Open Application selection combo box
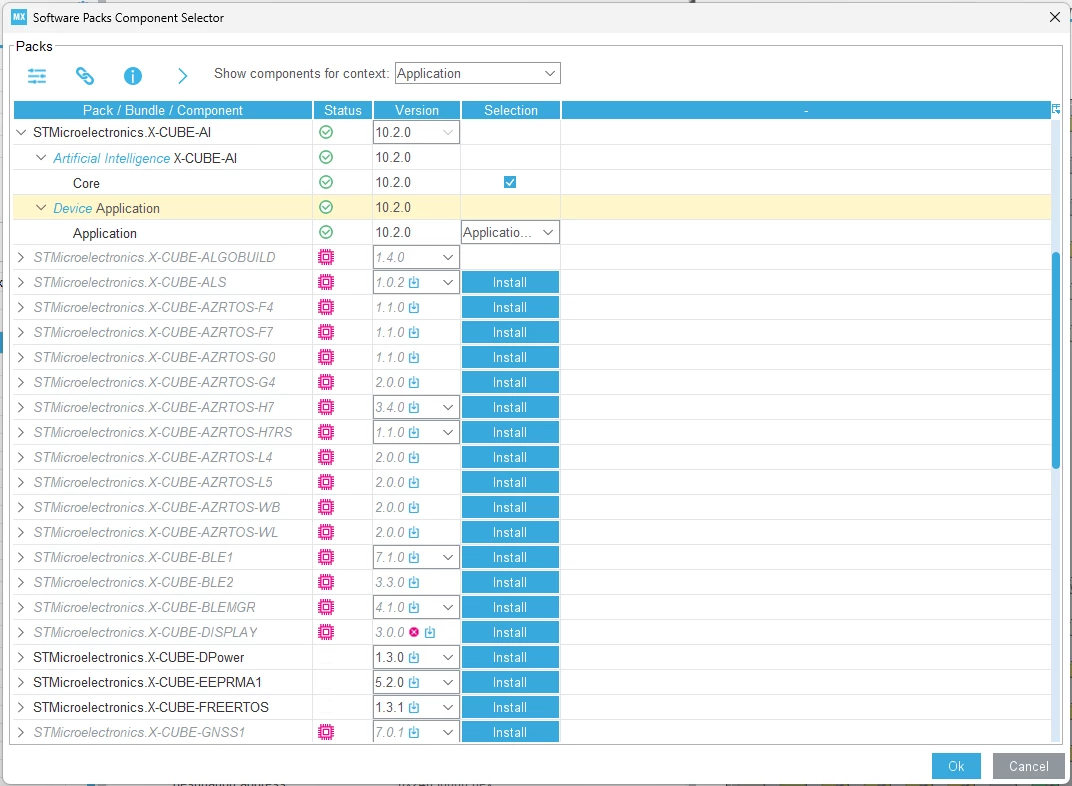The image size is (1072, 786). pos(510,232)
